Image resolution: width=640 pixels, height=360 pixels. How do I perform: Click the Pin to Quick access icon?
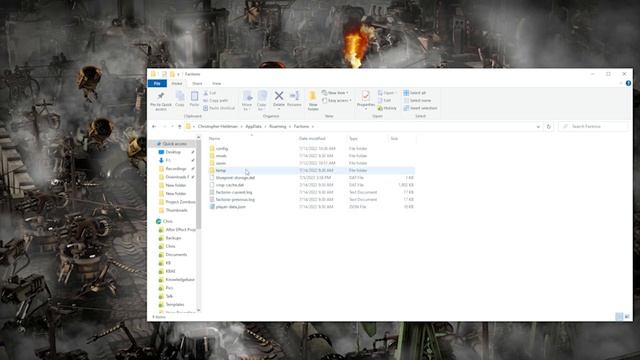161,96
